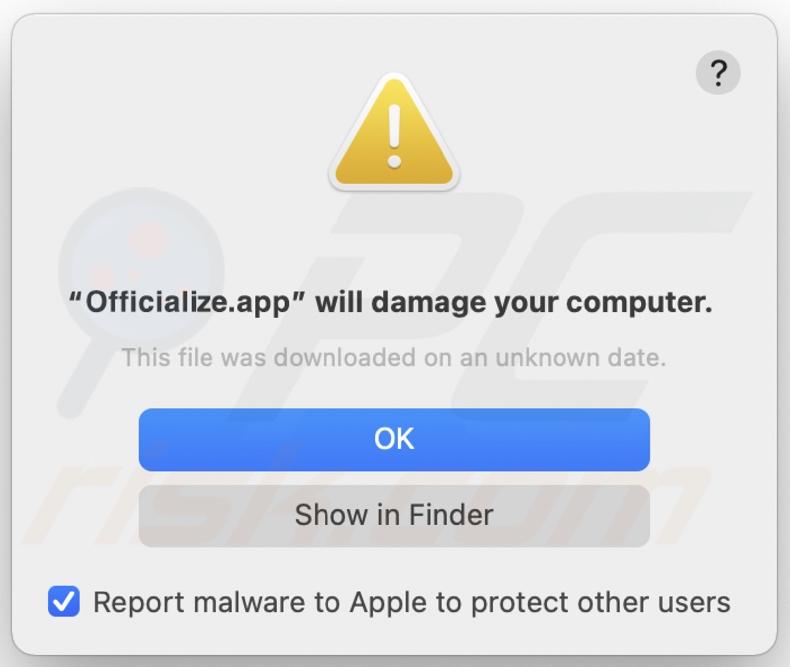The height and width of the screenshot is (667, 790).
Task: Click the "Officialize.app" name in the headline
Action: click(186, 303)
